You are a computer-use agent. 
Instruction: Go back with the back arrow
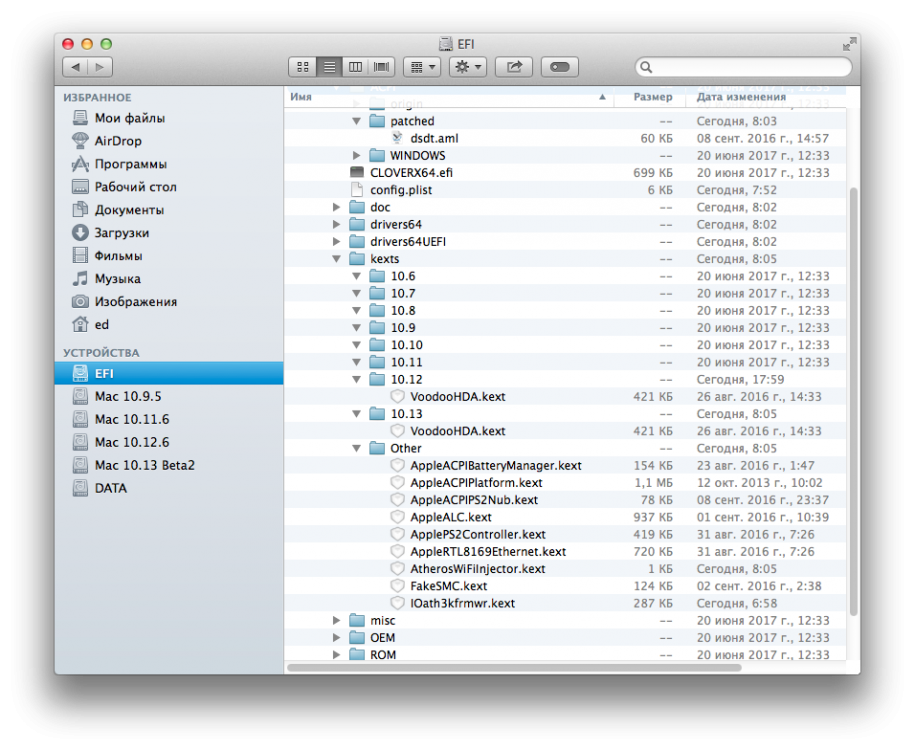[x=75, y=67]
